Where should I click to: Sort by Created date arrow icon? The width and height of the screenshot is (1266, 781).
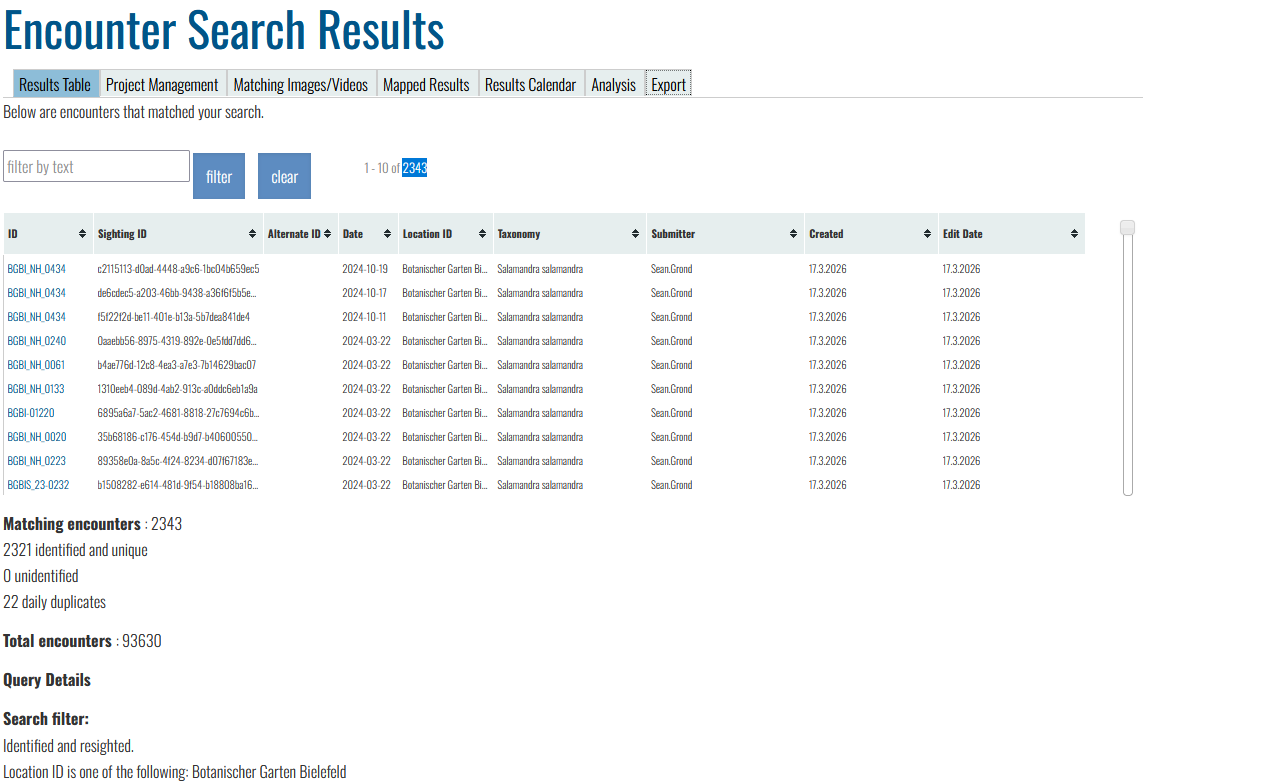coord(927,234)
